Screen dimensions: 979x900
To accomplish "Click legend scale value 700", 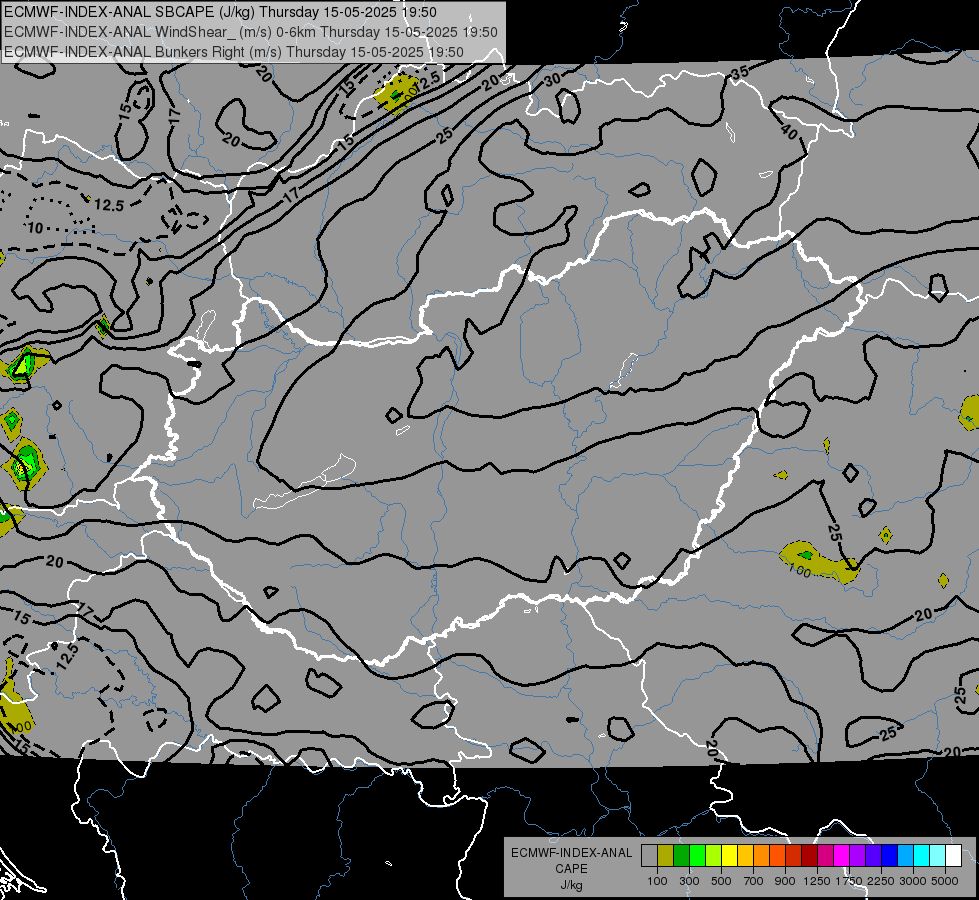I will click(x=754, y=881).
